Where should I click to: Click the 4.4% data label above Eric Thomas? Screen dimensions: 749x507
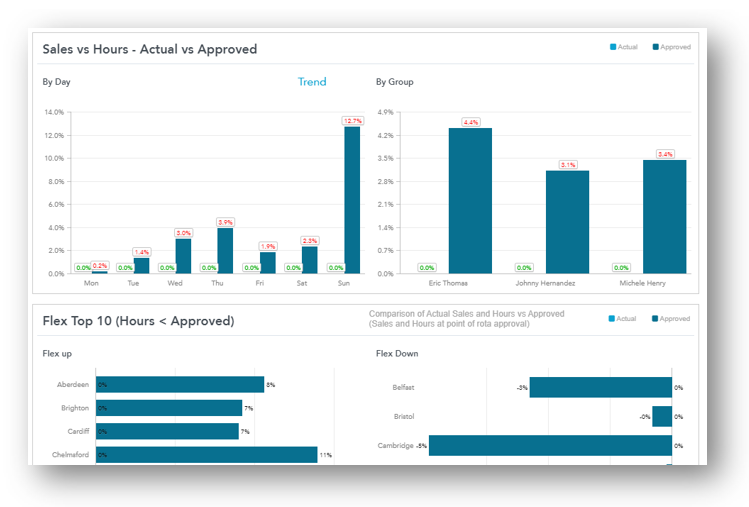[470, 122]
